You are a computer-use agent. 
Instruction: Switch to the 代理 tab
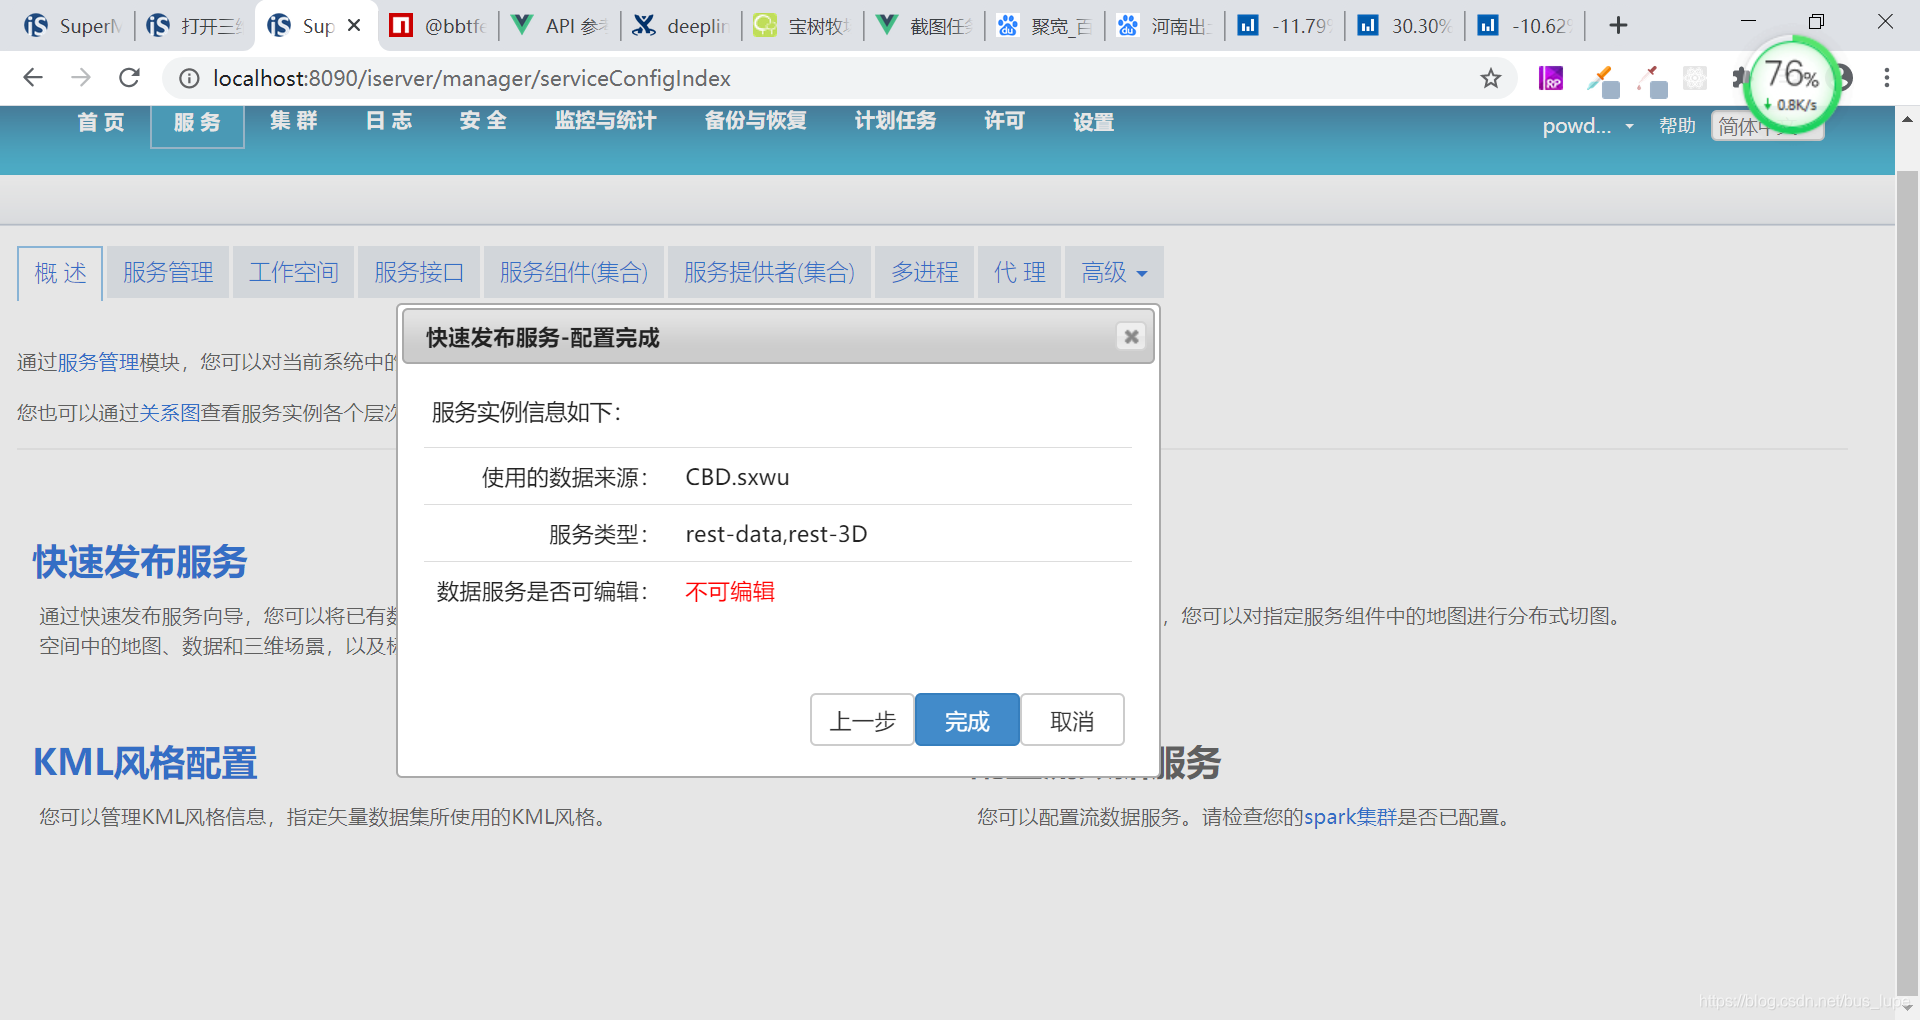1019,272
